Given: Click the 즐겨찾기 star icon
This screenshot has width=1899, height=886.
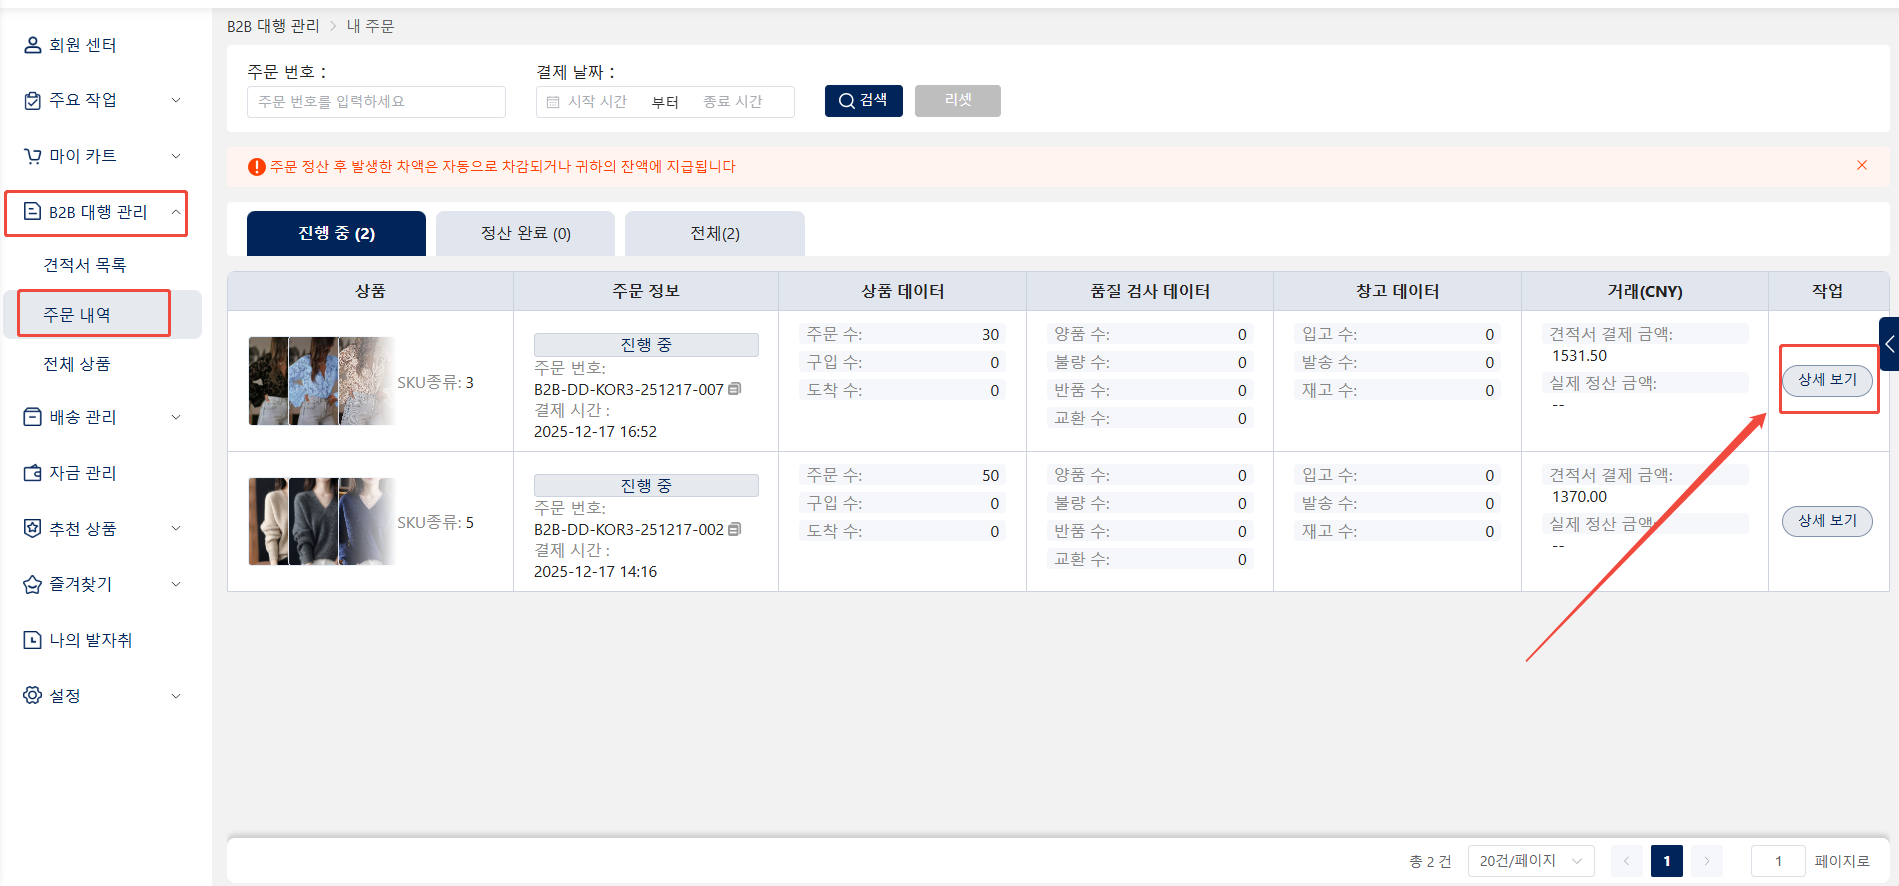Looking at the screenshot, I should tap(33, 584).
